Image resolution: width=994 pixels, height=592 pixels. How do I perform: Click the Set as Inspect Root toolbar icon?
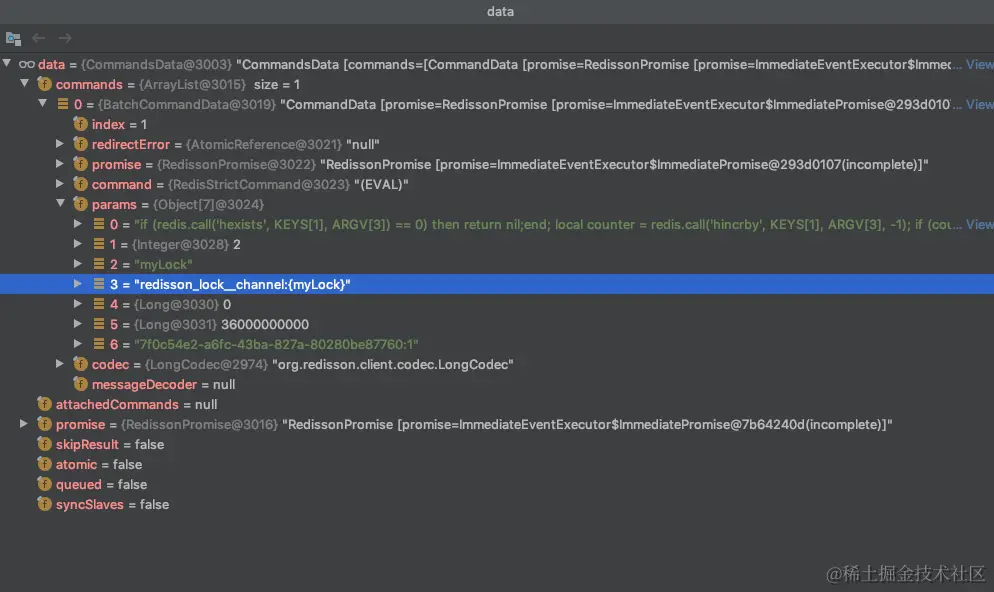coord(13,39)
